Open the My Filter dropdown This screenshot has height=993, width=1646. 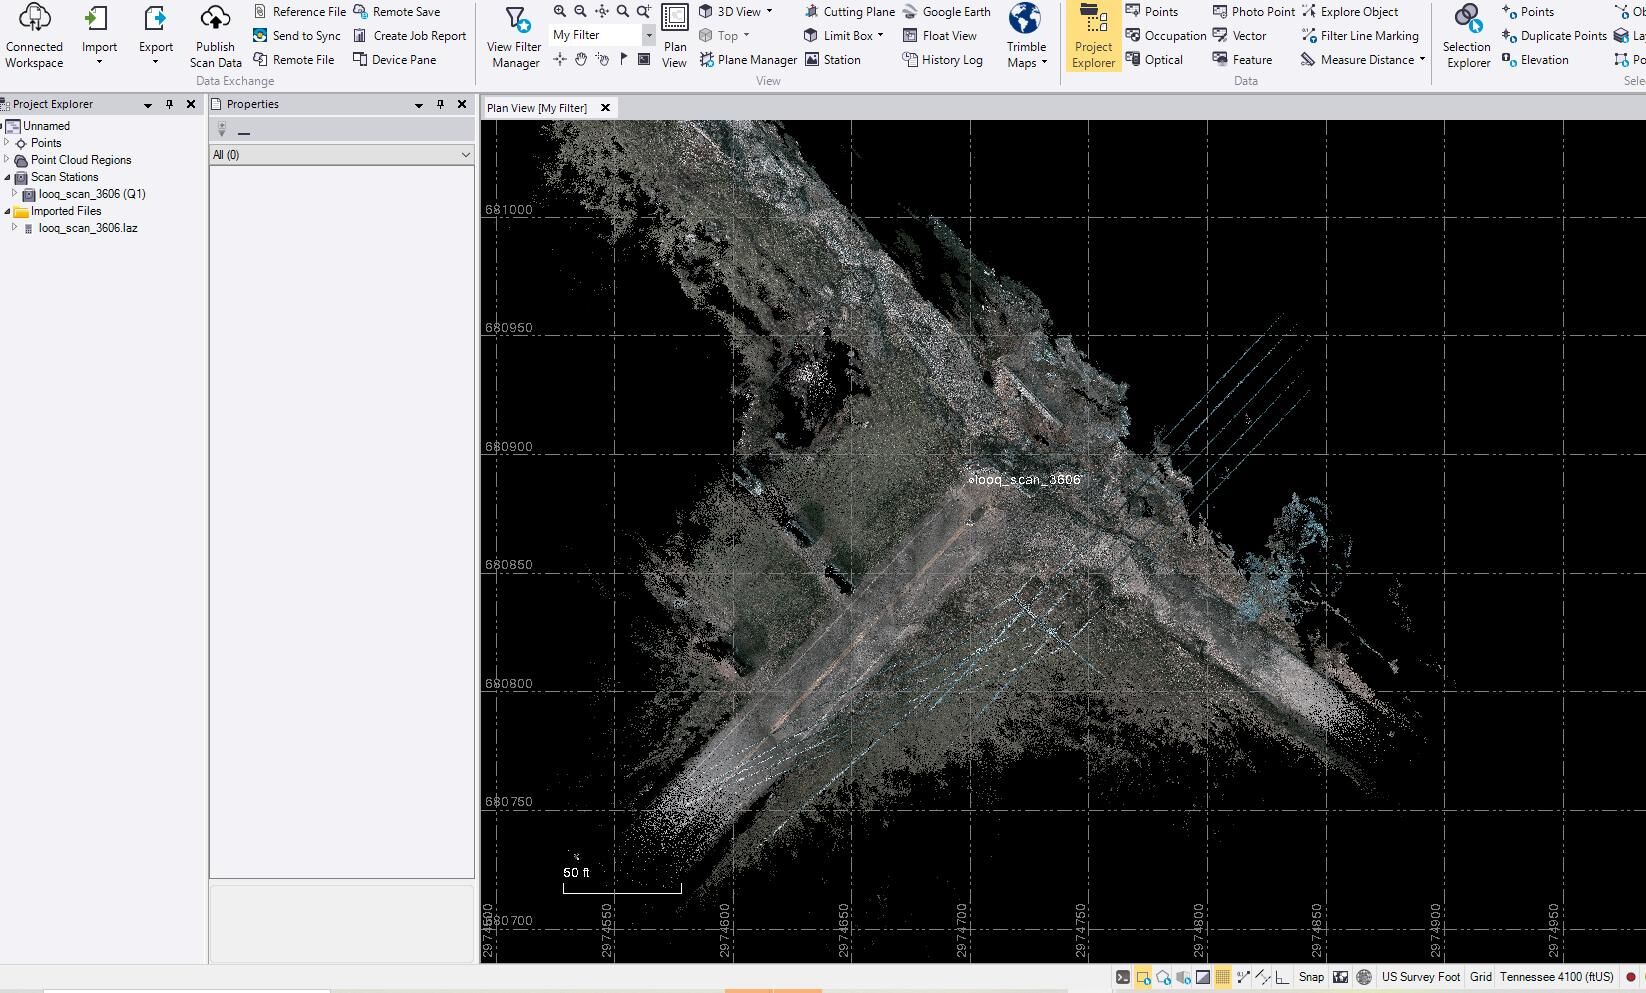point(648,35)
